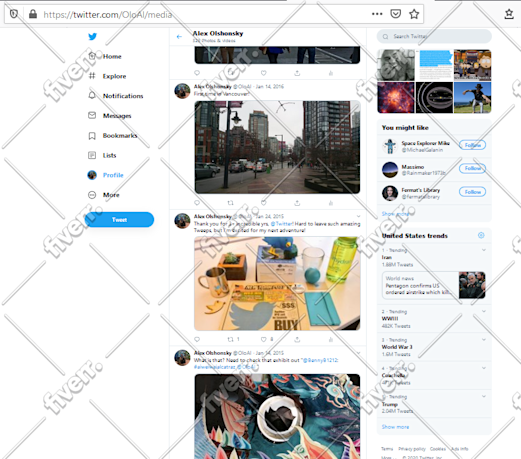The width and height of the screenshot is (521, 459).
Task: Share the Vancouver tweet
Action: tap(297, 203)
